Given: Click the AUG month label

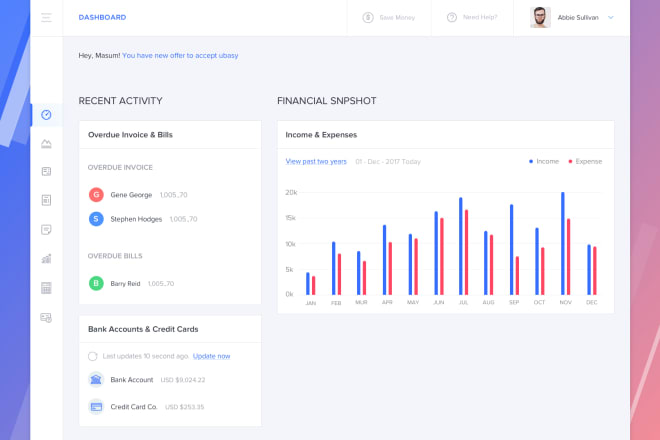Looking at the screenshot, I should click(488, 302).
